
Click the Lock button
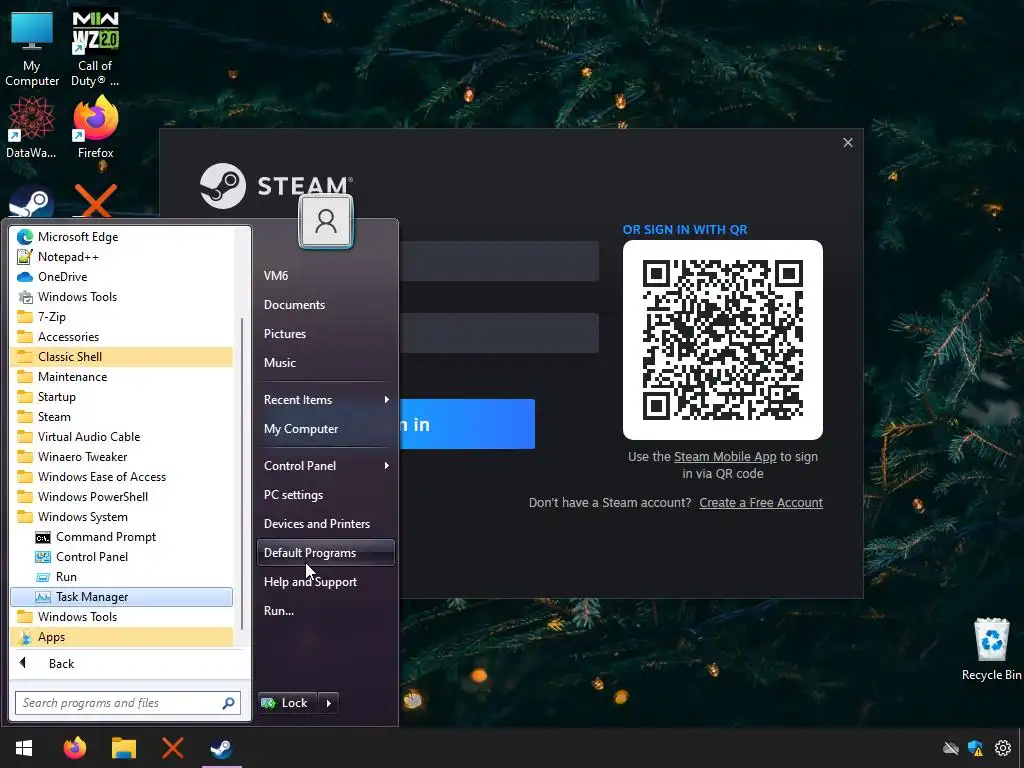(x=287, y=703)
